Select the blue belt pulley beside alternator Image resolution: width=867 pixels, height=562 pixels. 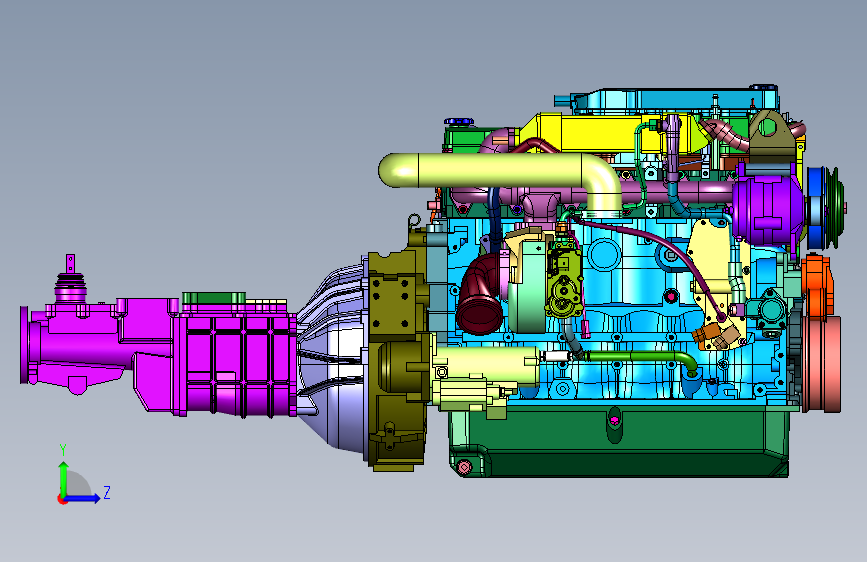pos(817,207)
